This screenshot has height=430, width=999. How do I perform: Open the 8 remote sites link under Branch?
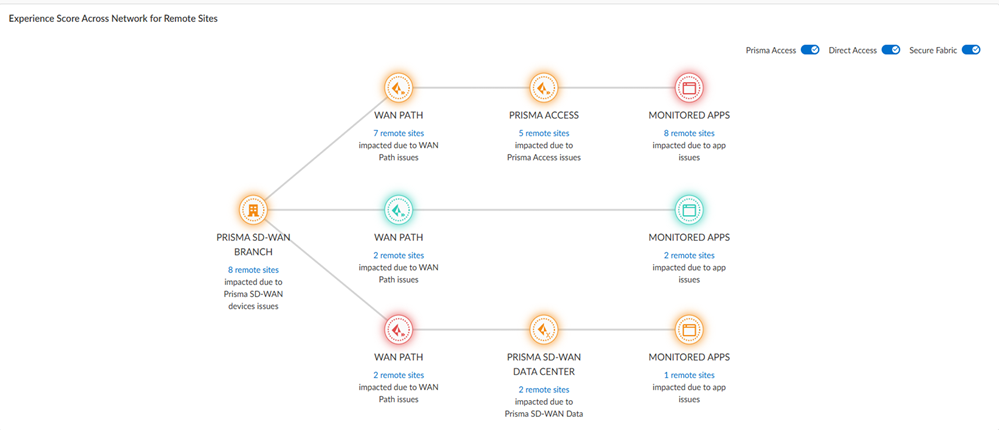click(x=253, y=270)
